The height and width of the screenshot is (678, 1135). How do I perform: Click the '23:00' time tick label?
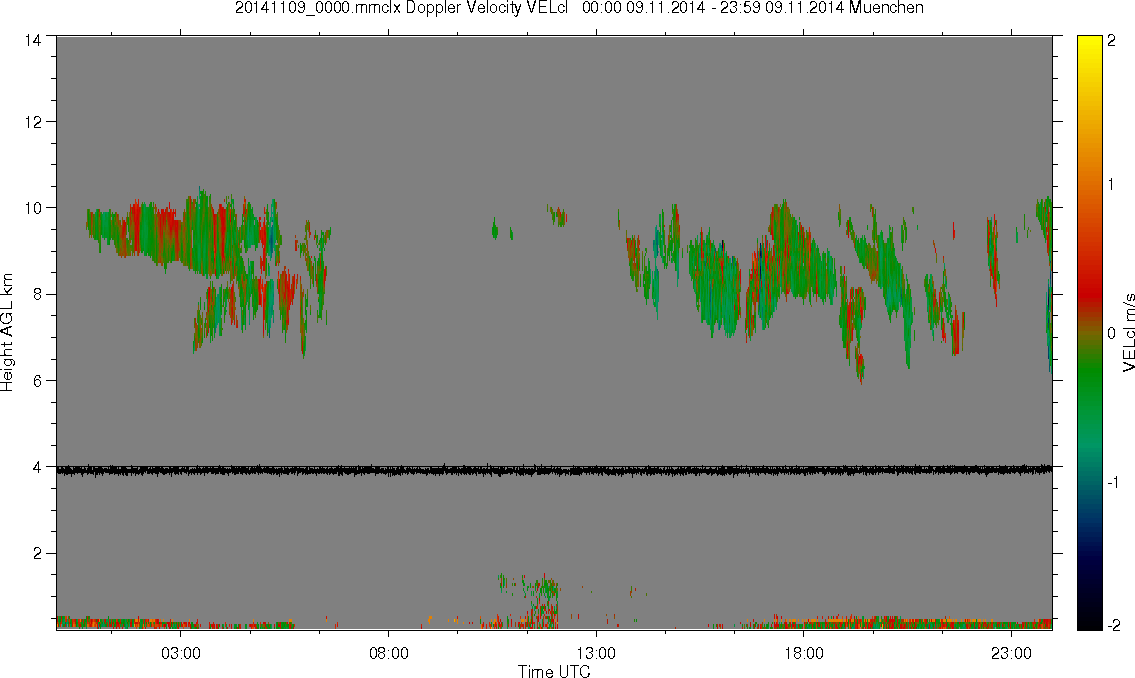(x=1011, y=653)
